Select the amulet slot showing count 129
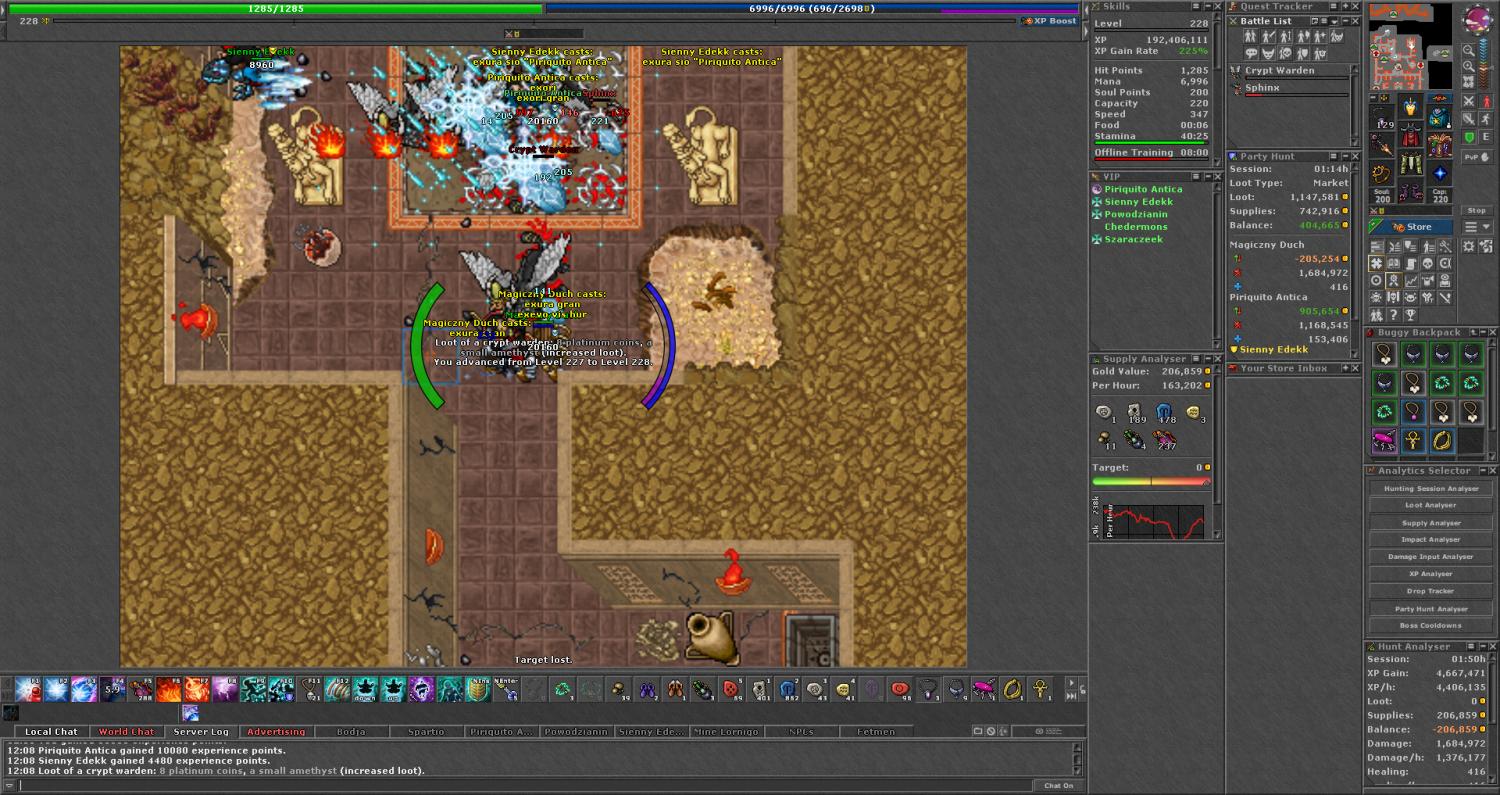 pos(1381,118)
